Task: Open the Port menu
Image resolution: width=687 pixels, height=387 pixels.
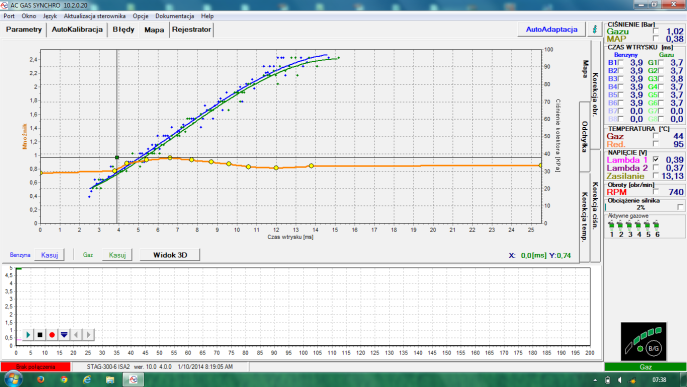Action: [x=9, y=16]
